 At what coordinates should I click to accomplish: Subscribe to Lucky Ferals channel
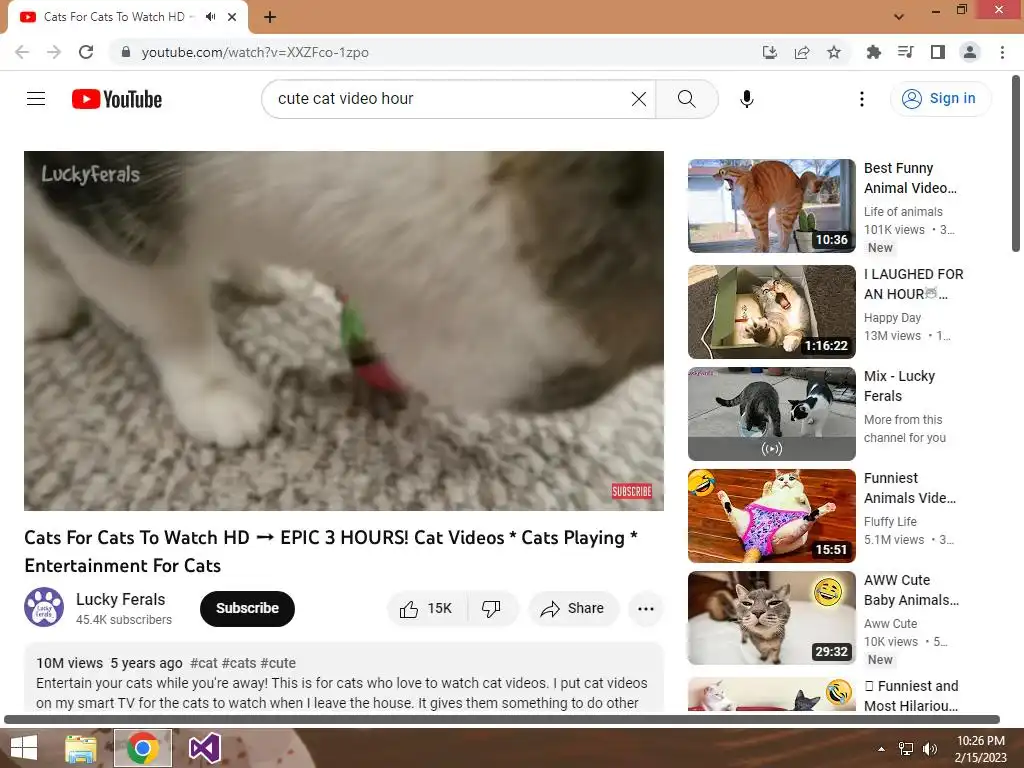(248, 609)
